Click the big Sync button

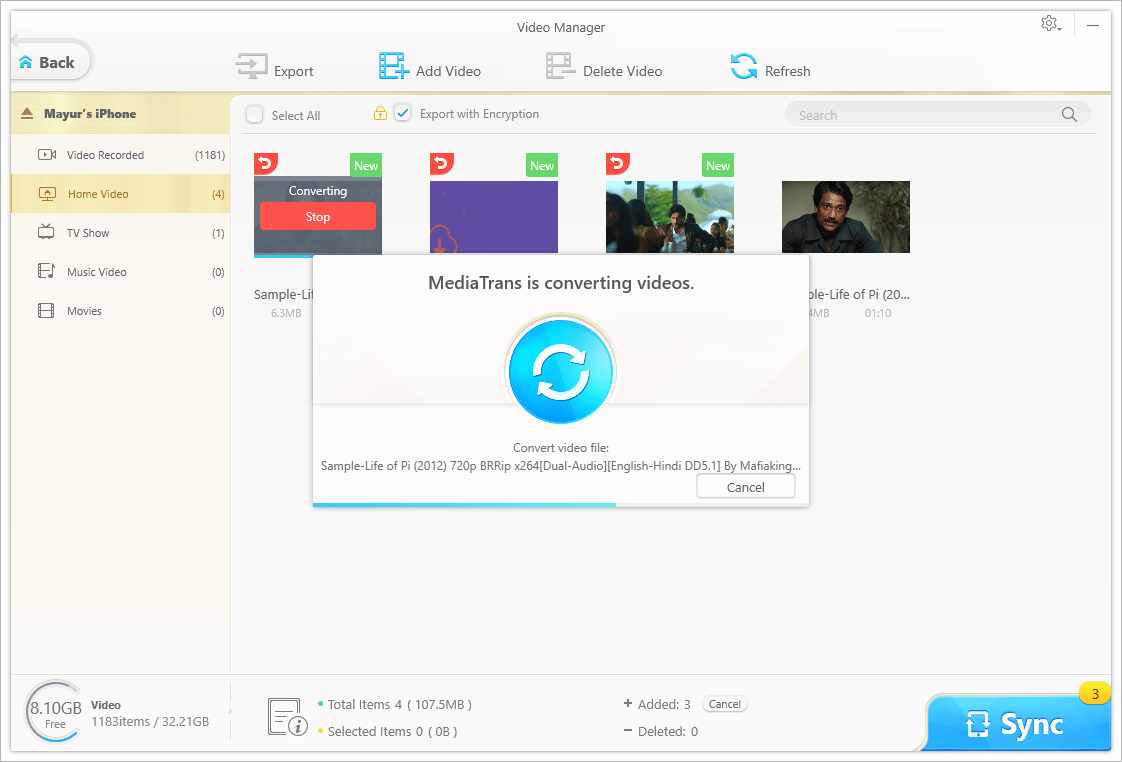[x=1017, y=723]
